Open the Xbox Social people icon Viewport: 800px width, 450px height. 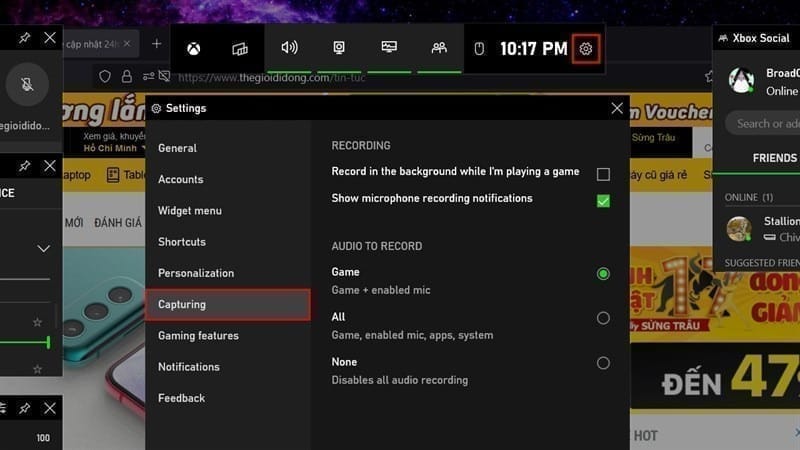pyautogui.click(x=439, y=48)
